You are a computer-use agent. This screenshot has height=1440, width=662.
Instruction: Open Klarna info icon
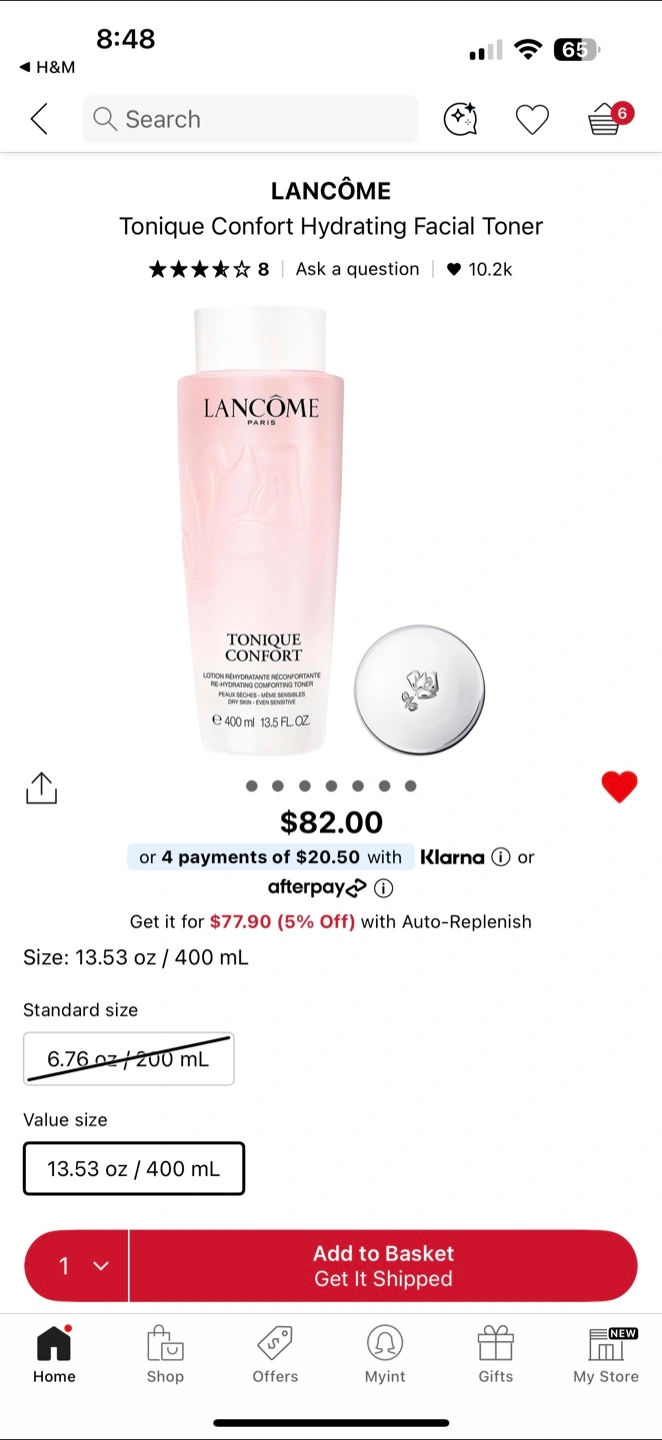point(501,857)
